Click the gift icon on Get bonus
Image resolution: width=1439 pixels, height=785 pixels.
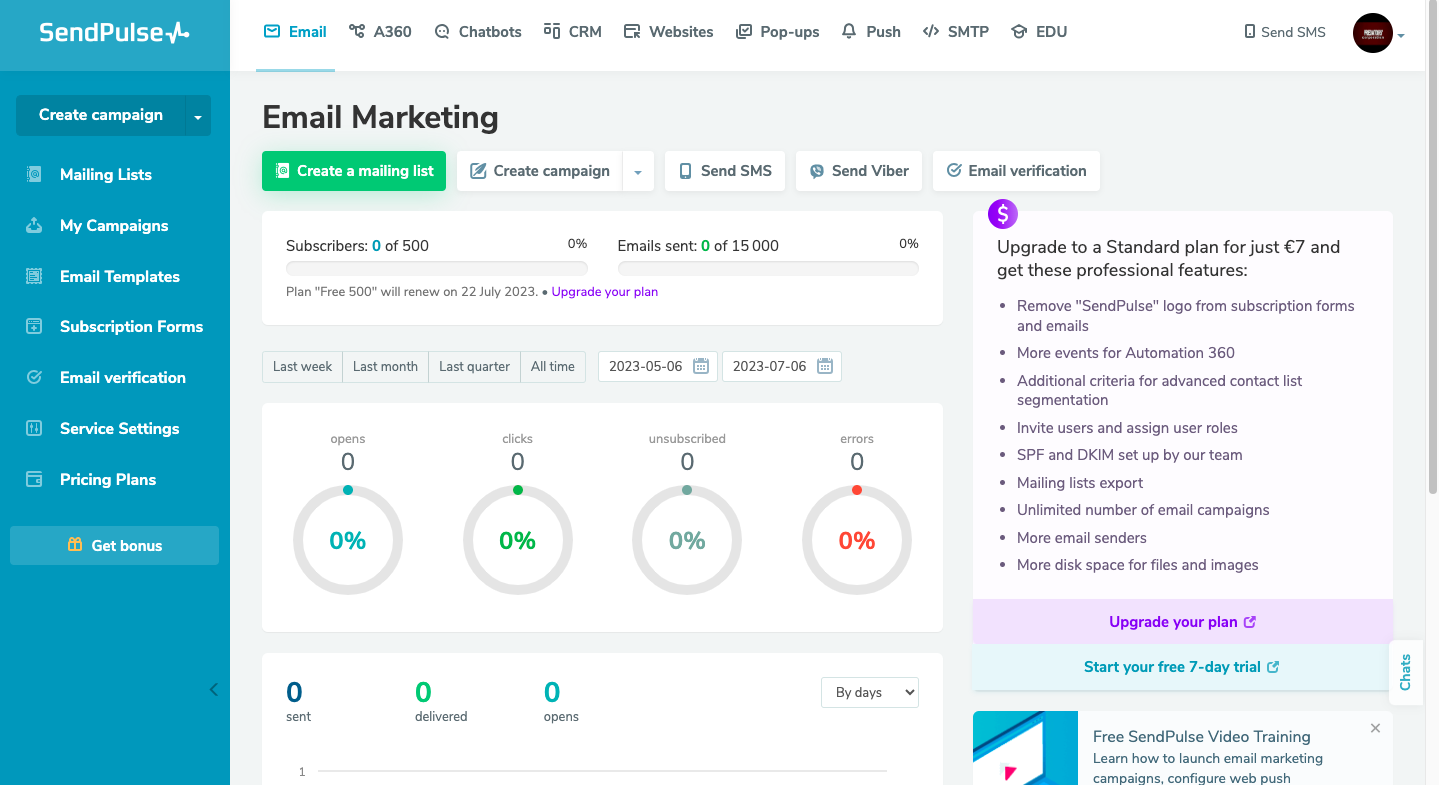tap(75, 545)
